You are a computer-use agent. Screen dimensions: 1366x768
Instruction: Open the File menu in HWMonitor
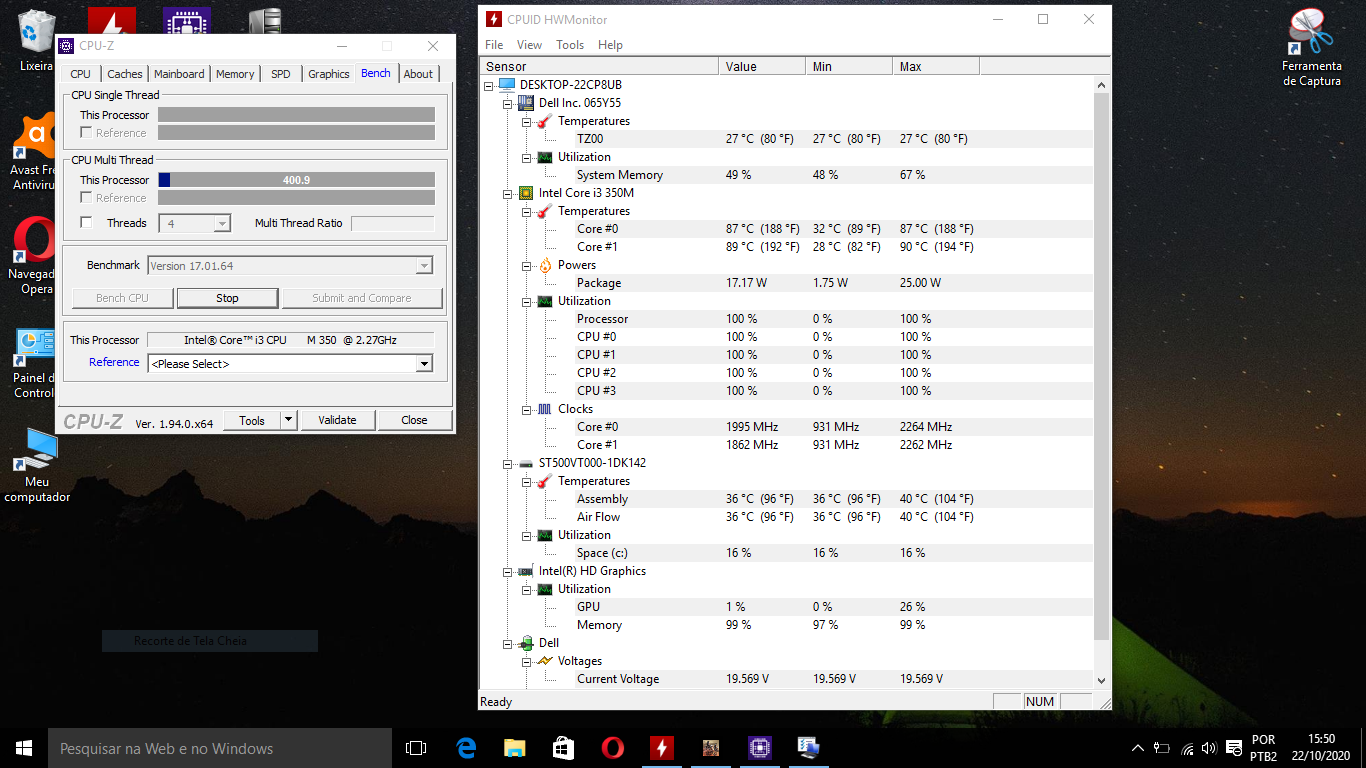[494, 45]
